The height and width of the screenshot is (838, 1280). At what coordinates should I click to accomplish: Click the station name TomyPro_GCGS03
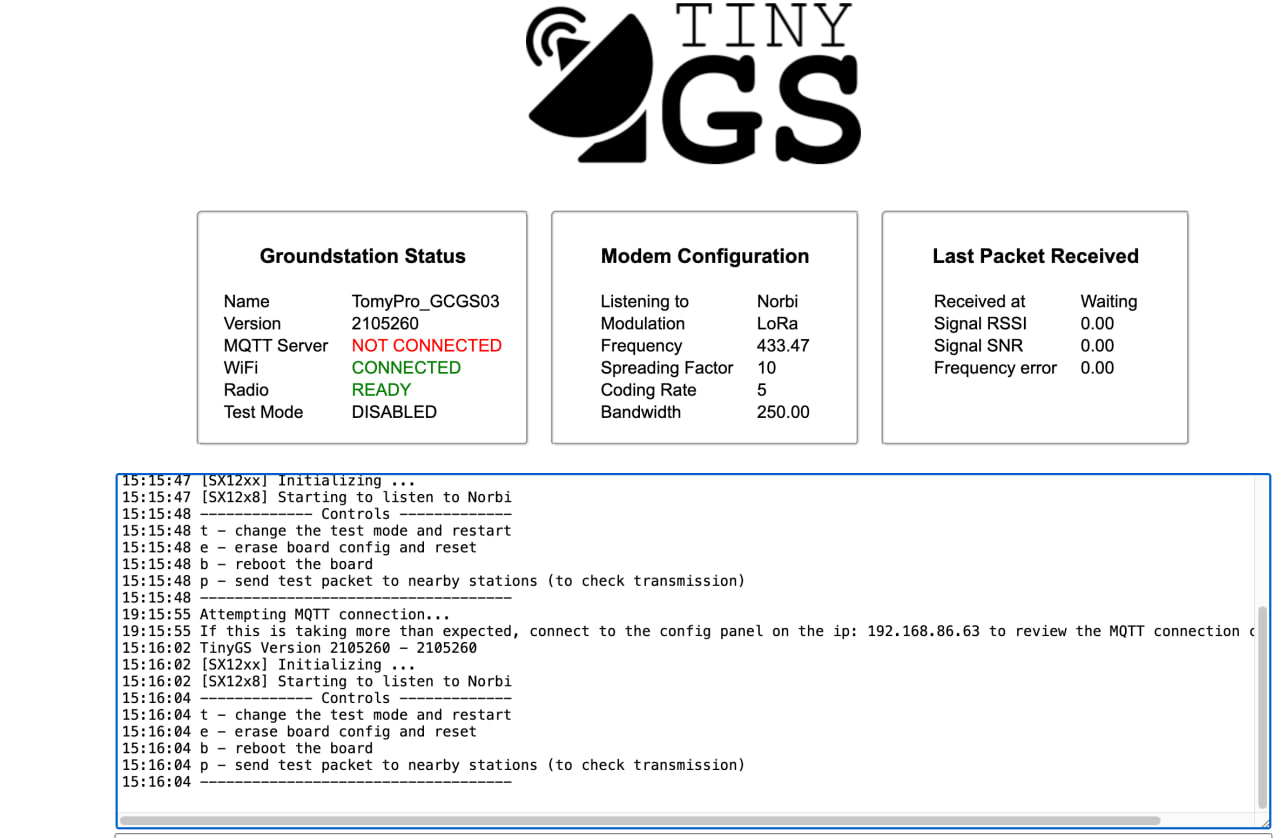[x=425, y=301]
